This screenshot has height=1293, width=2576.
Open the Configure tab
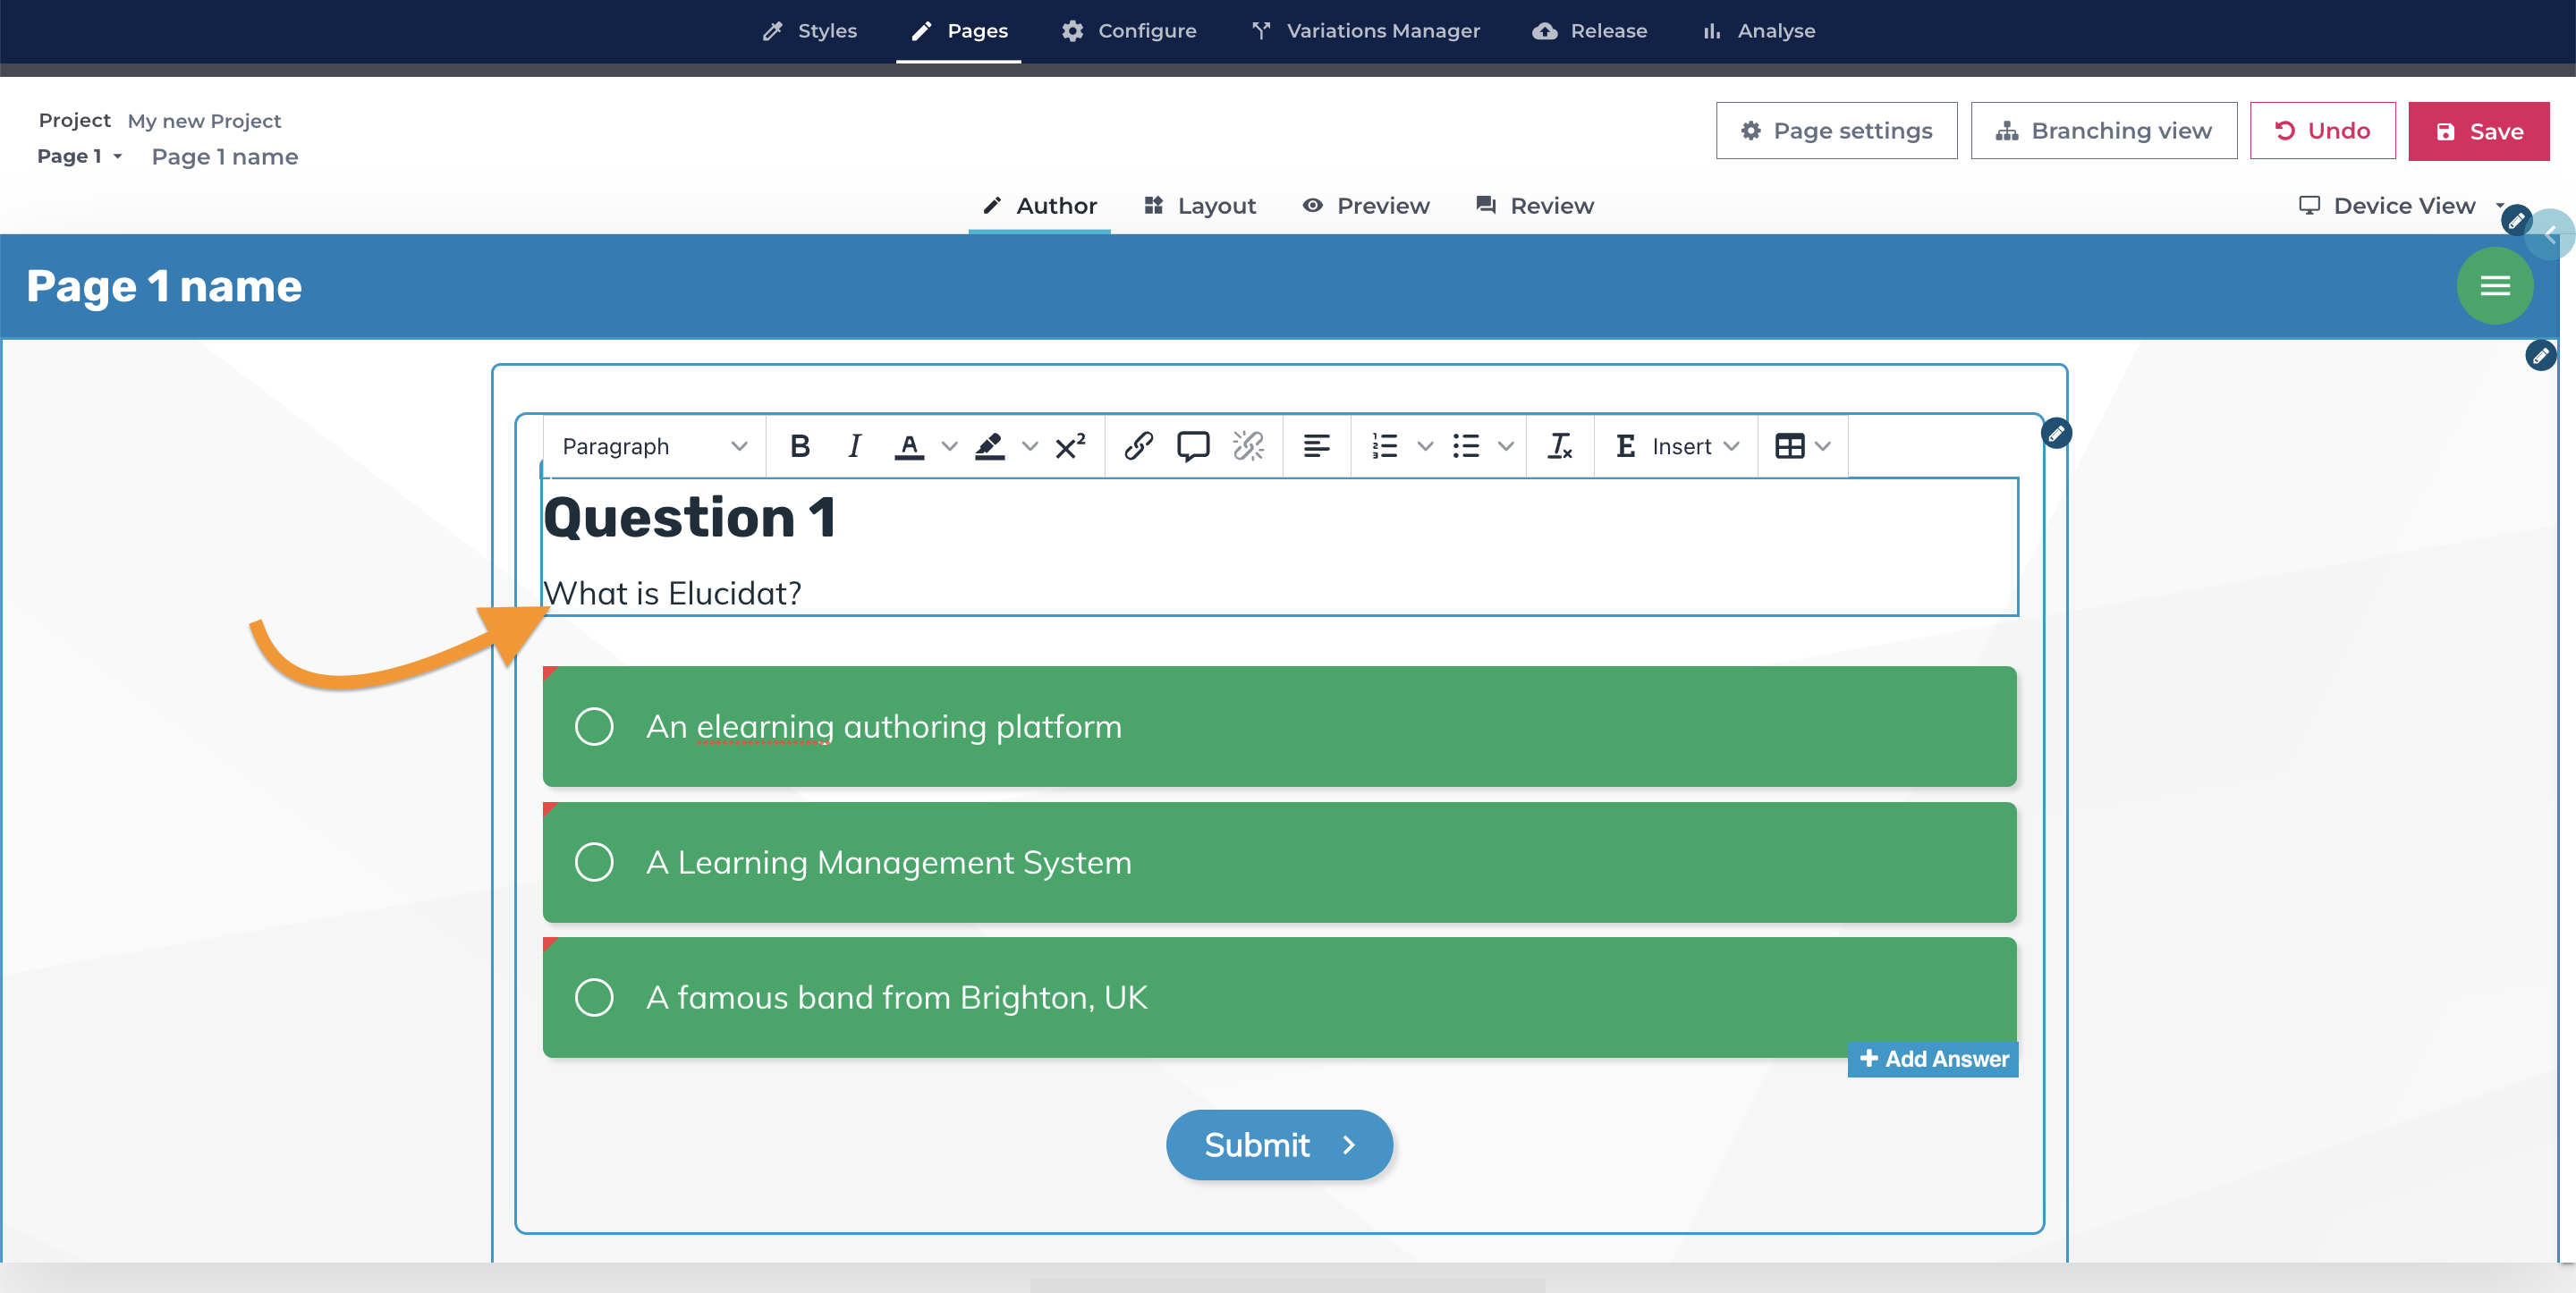pos(1129,31)
